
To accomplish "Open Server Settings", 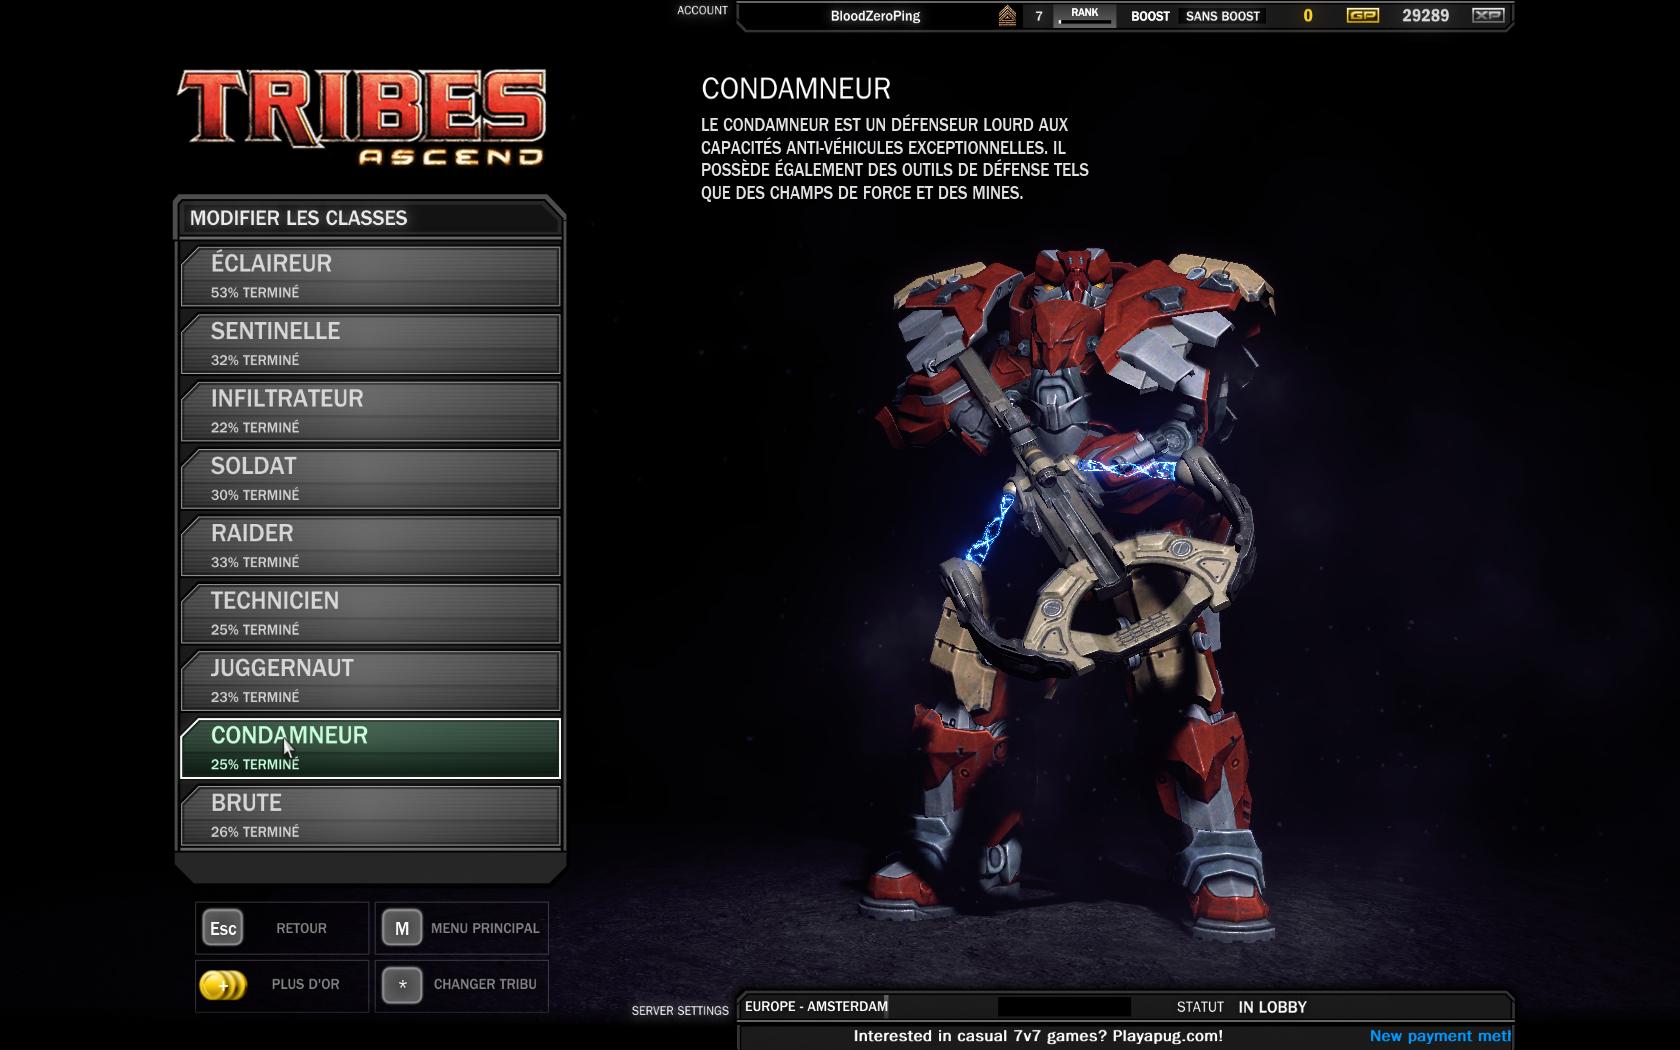I will tap(680, 1011).
